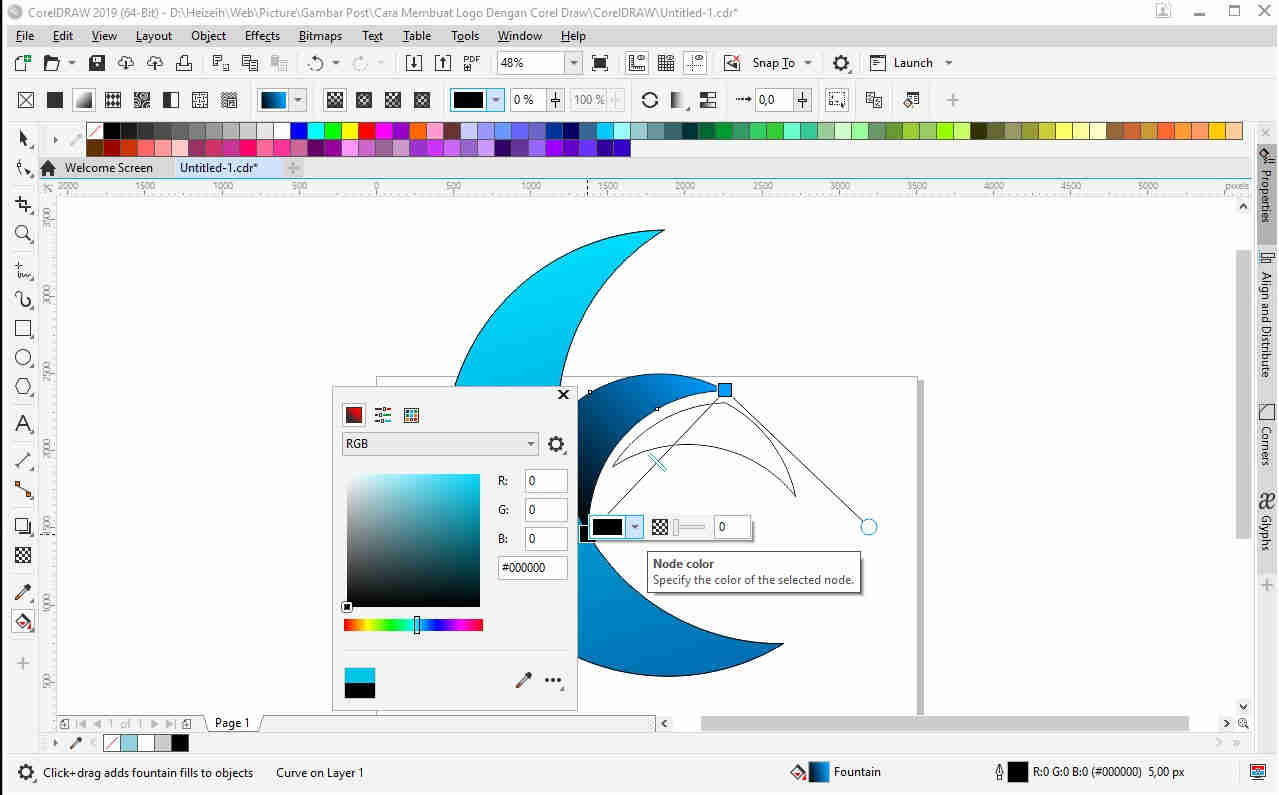Expand the Launch dropdown
This screenshot has height=795, width=1279.
pyautogui.click(x=949, y=63)
